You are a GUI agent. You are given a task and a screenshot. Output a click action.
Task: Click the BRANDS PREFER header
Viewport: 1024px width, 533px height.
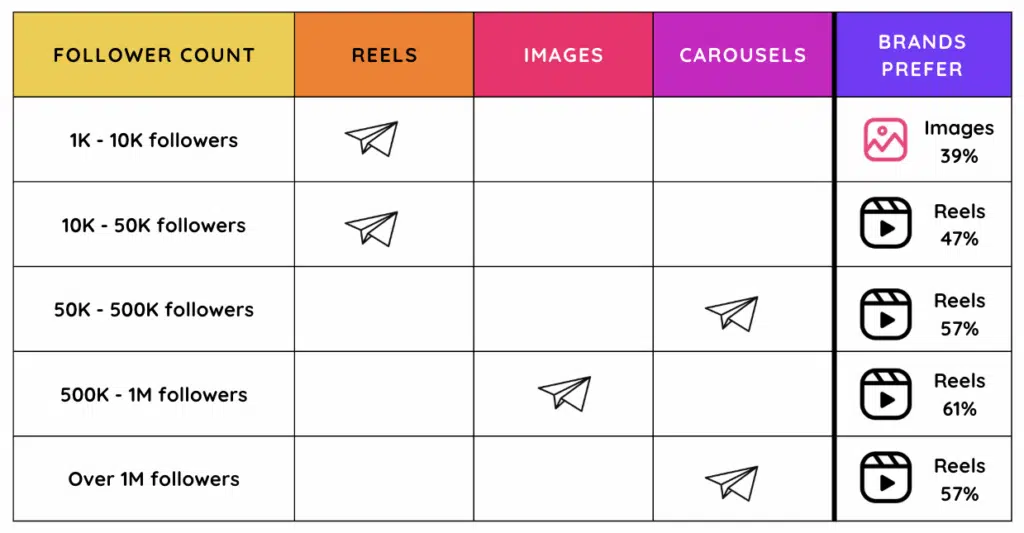click(922, 55)
